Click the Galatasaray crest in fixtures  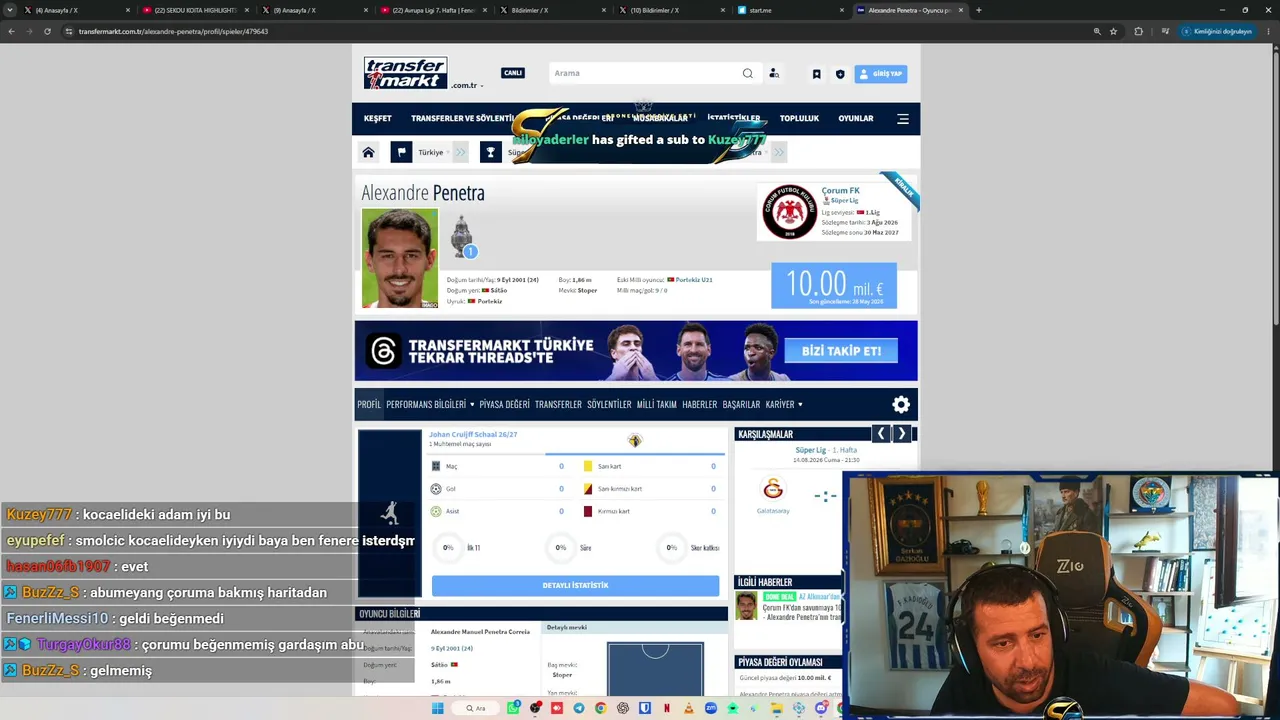point(773,489)
